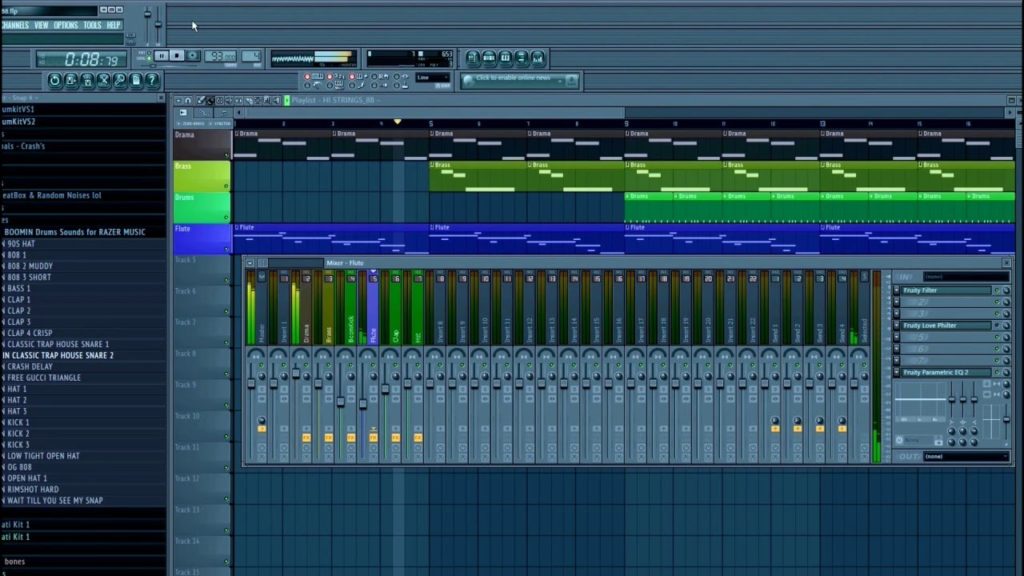Mute the Brass playlist track
The image size is (1024, 576).
pos(227,186)
